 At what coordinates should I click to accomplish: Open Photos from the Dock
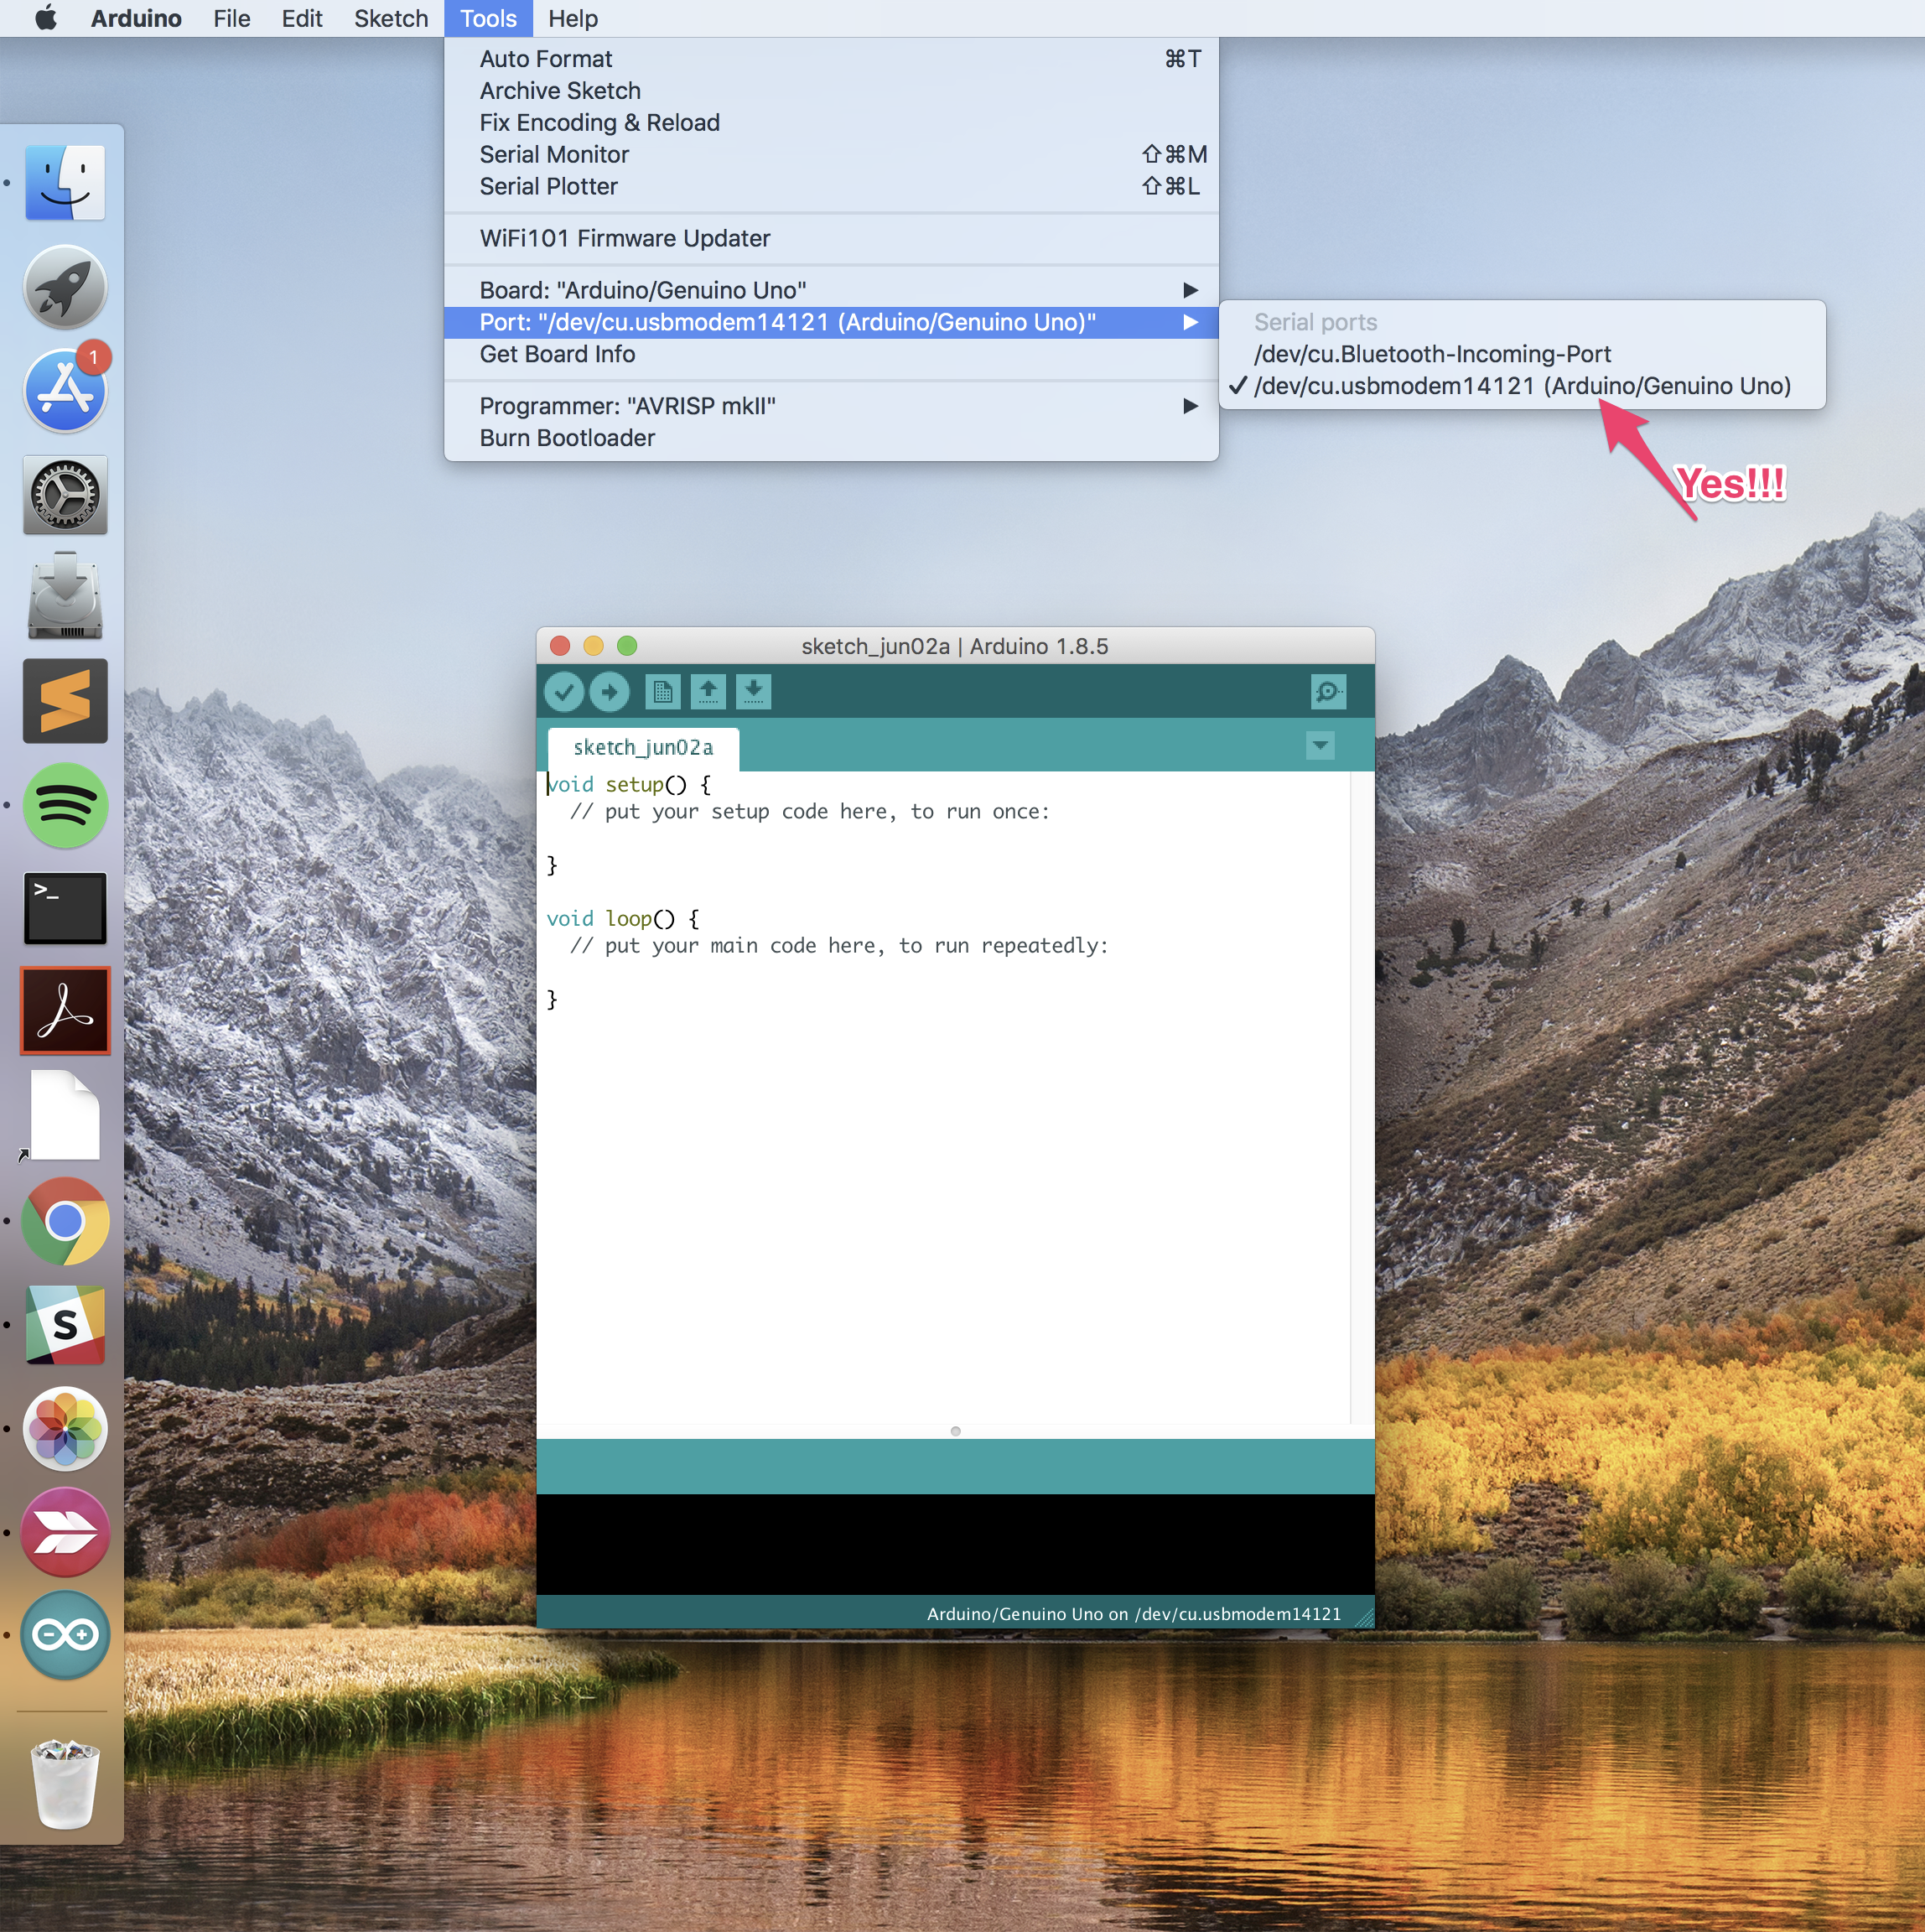65,1429
